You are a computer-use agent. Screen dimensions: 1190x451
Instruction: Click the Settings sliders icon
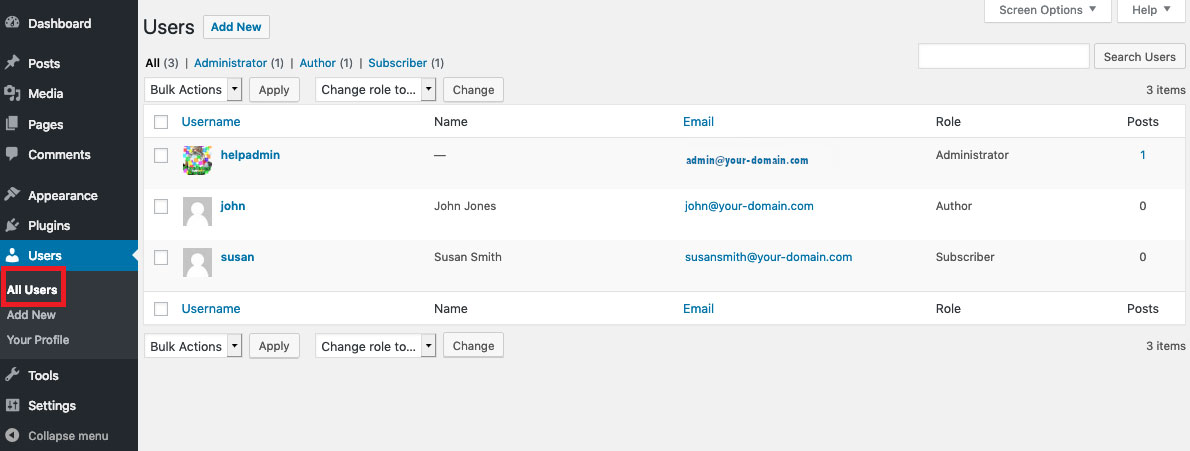click(x=11, y=405)
